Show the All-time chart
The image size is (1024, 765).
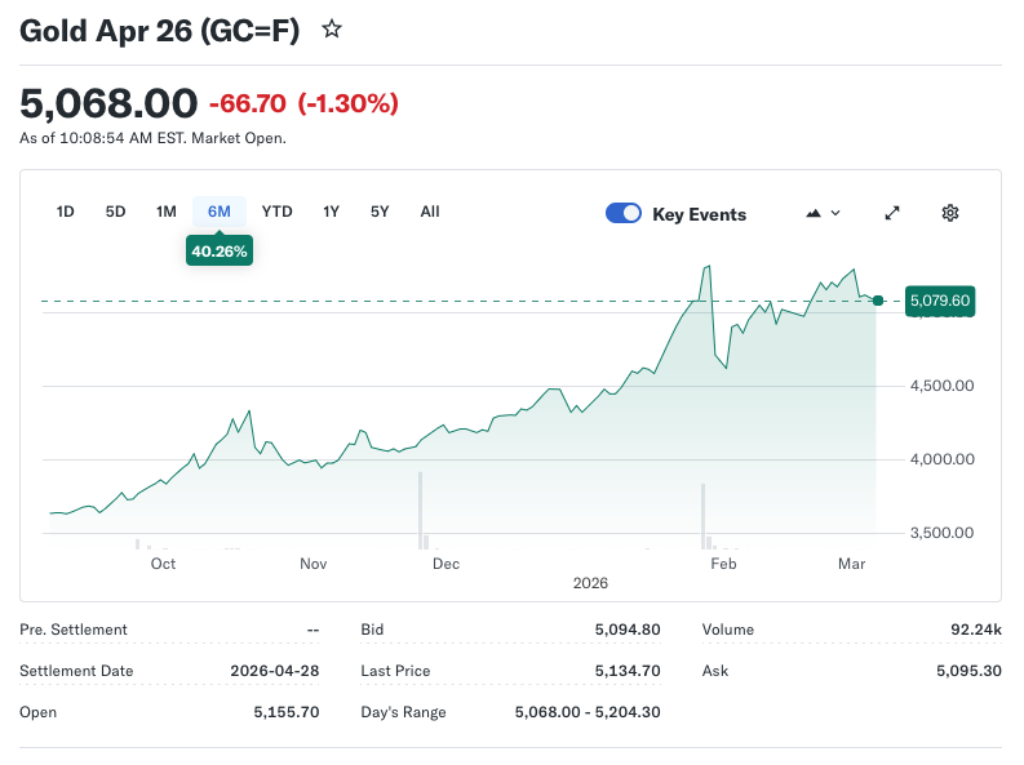click(429, 211)
